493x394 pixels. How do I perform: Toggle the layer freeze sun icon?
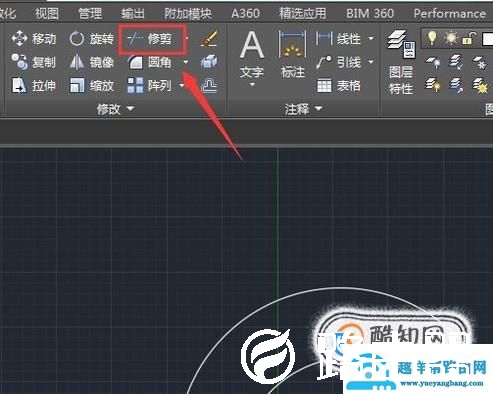[x=451, y=38]
